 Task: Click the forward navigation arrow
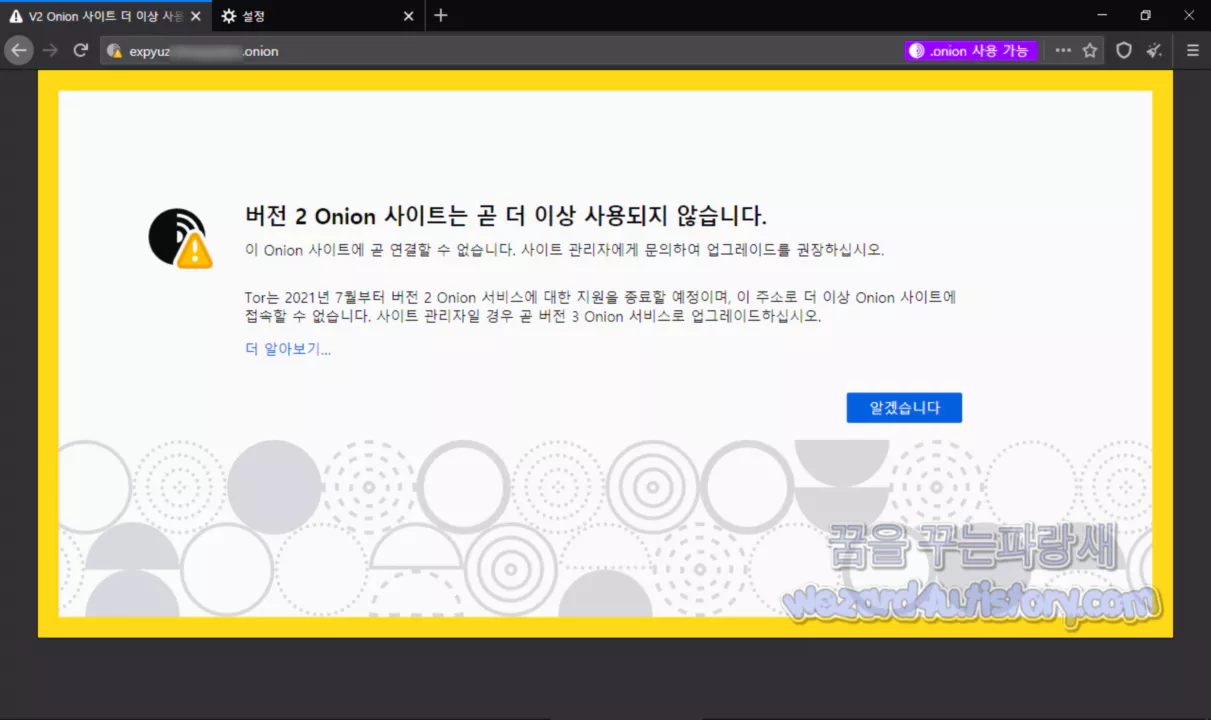(x=48, y=50)
